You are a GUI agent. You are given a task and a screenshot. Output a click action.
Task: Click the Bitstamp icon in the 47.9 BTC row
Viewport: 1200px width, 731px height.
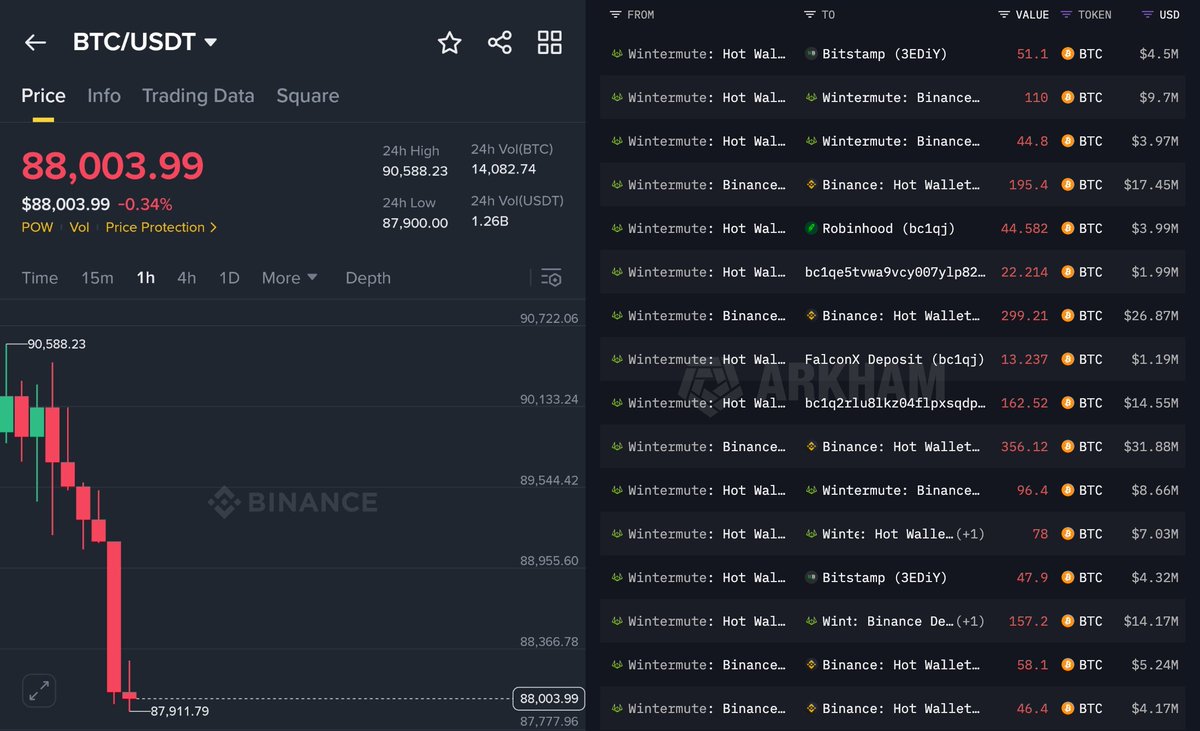point(811,577)
